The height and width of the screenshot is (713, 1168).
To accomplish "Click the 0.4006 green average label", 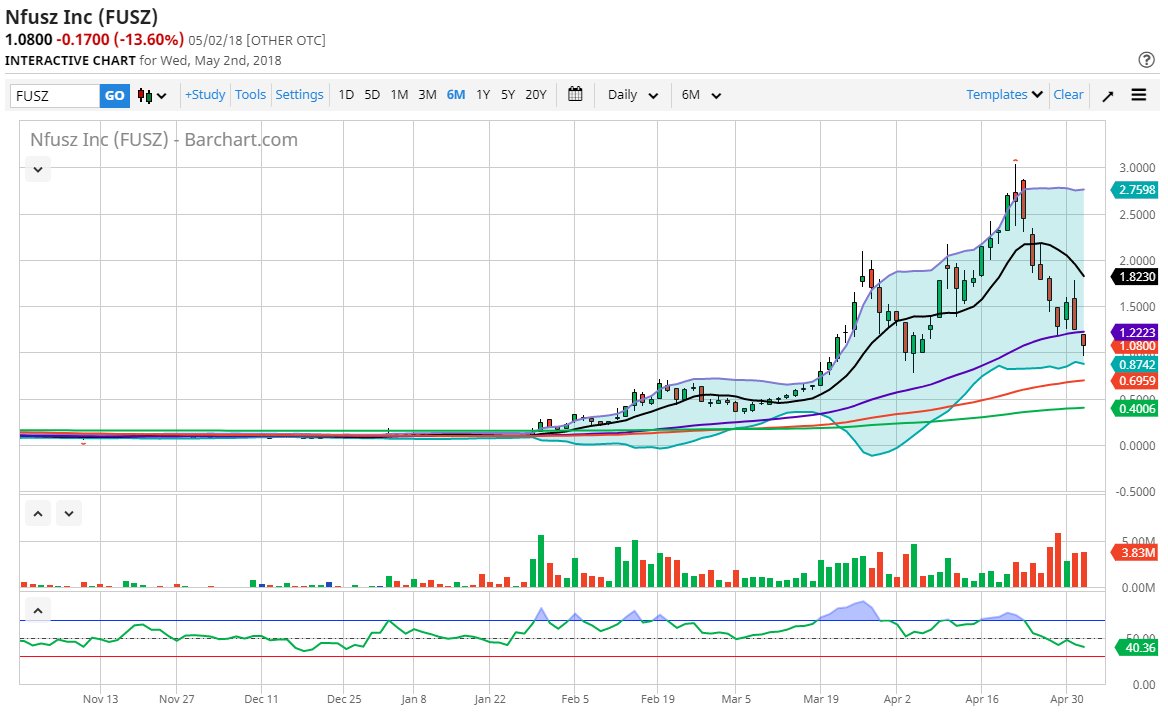I will (1136, 408).
